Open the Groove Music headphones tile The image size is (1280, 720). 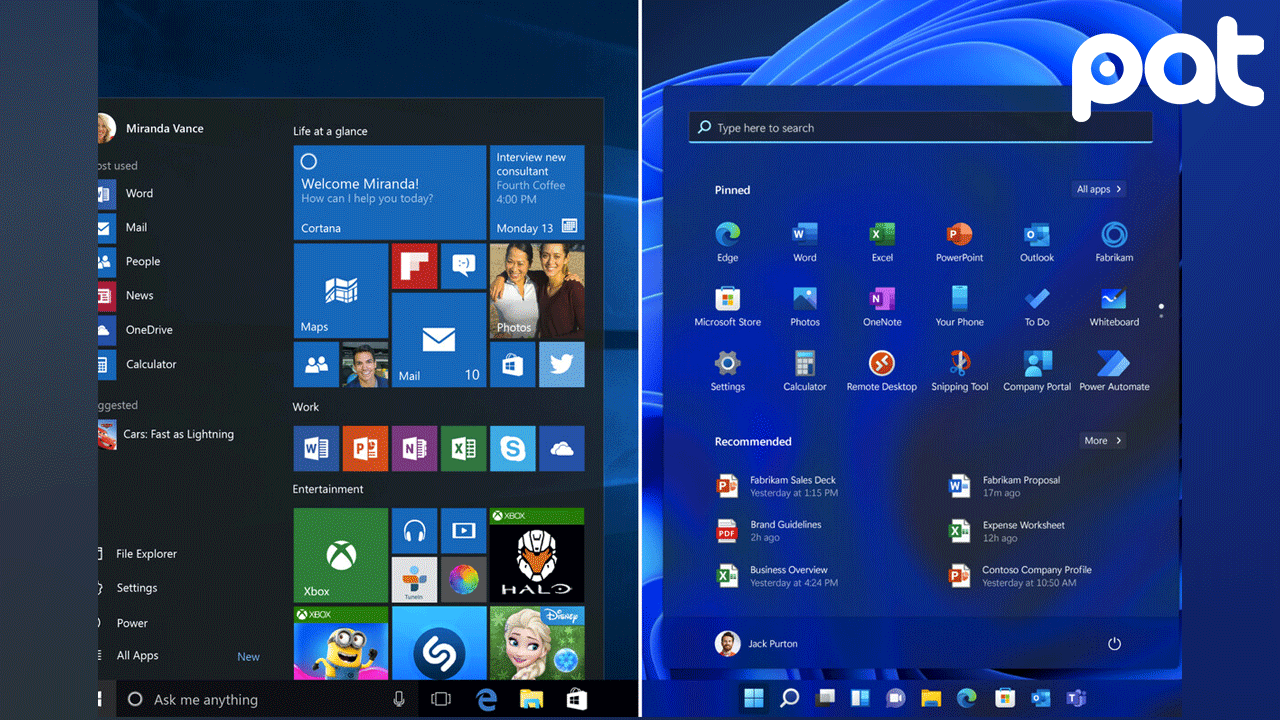click(414, 530)
